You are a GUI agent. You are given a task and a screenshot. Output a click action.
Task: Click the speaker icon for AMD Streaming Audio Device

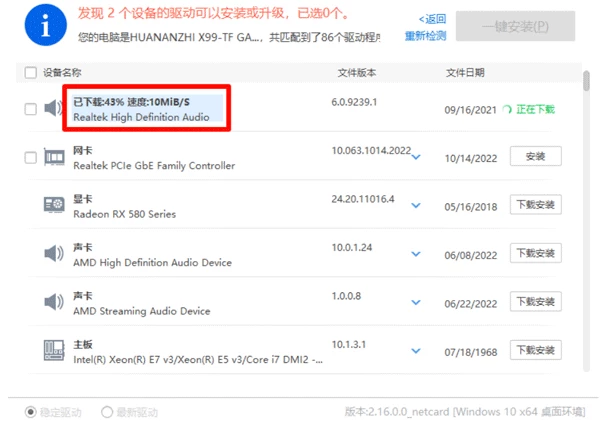pyautogui.click(x=54, y=302)
